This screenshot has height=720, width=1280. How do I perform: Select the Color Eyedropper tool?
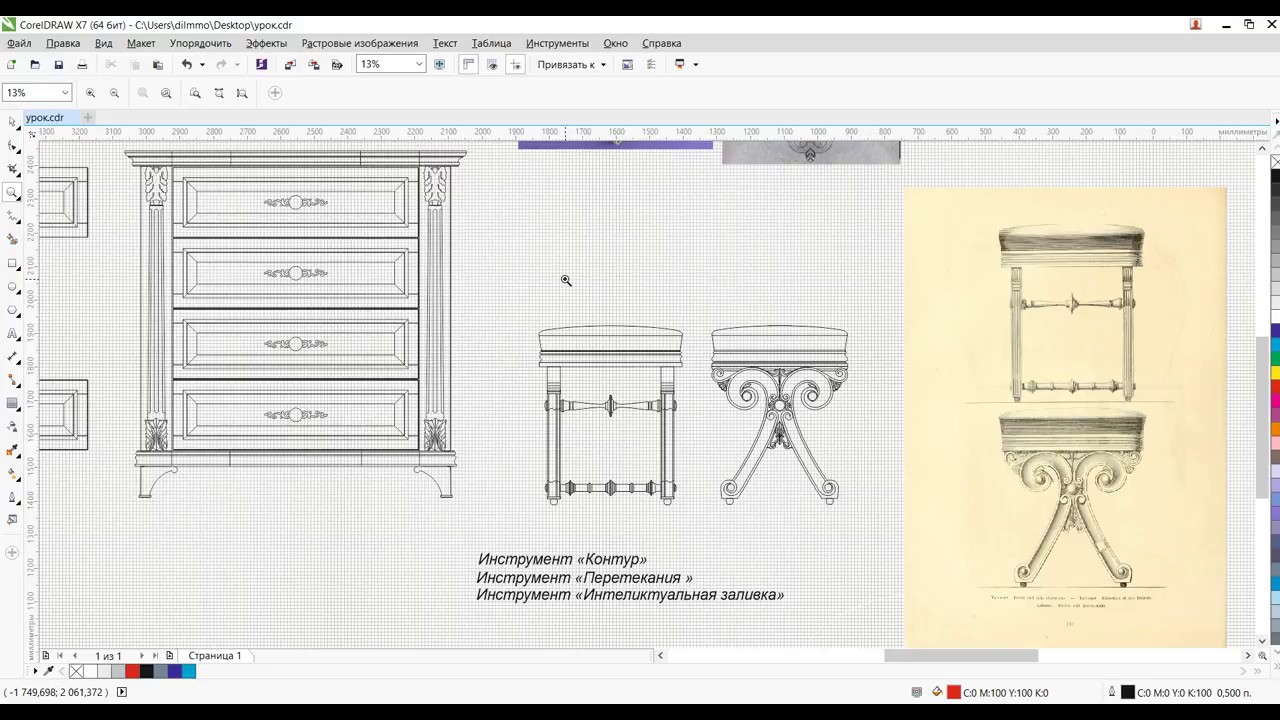coord(12,450)
